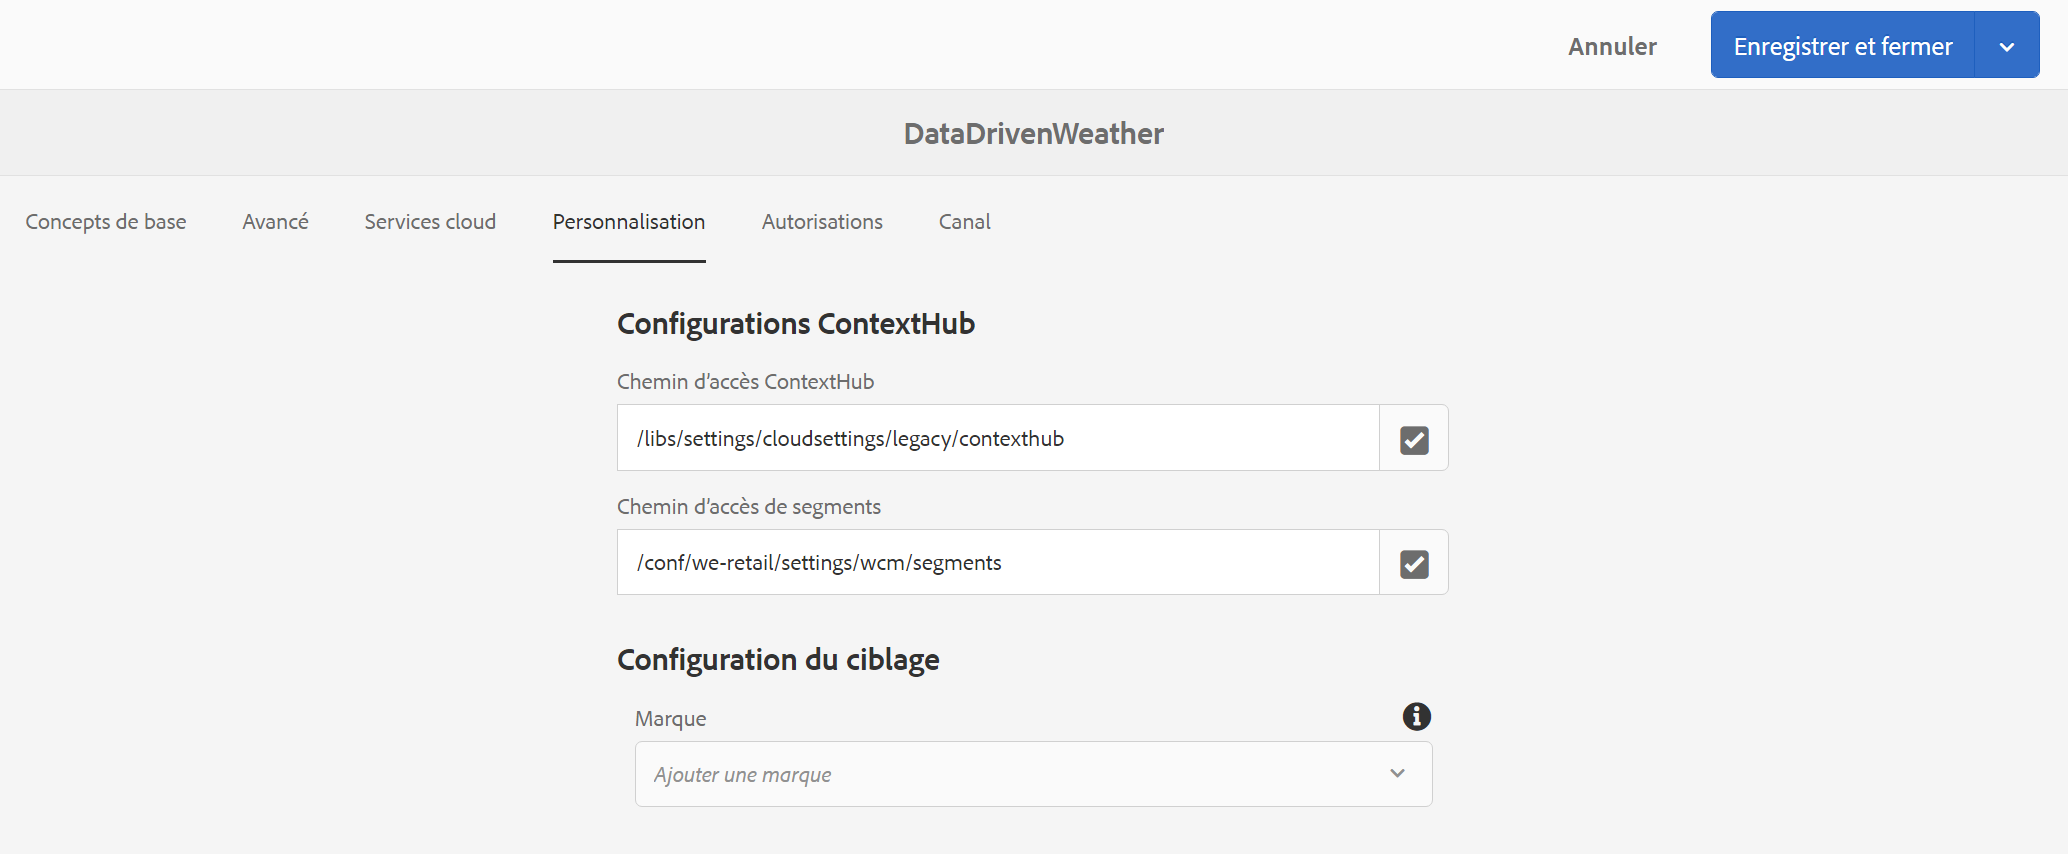Click the DataDrivenWeather page title

coord(1033,133)
